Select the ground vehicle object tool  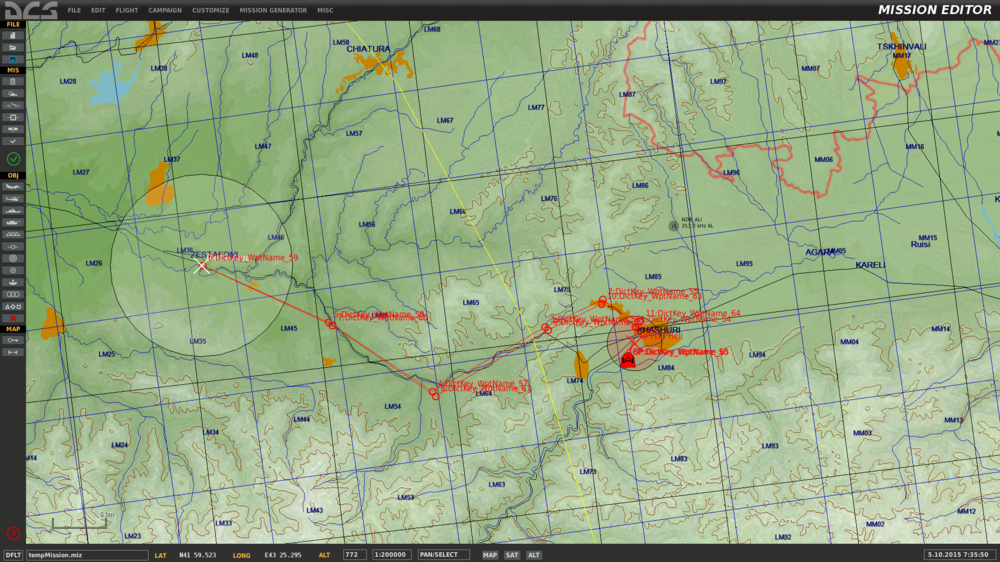[13, 223]
